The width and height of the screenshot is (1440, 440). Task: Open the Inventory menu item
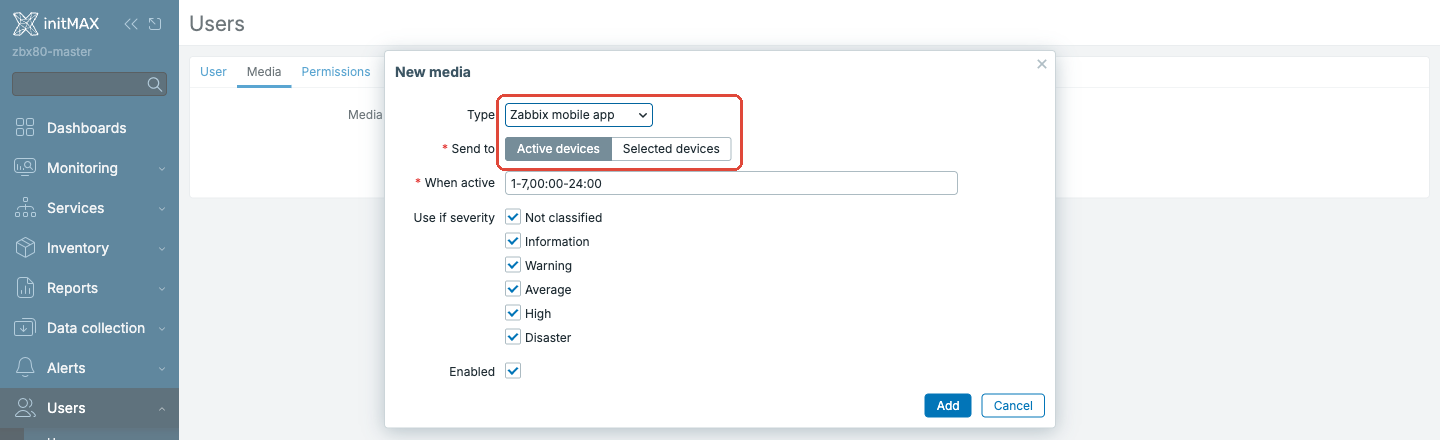[x=90, y=248]
